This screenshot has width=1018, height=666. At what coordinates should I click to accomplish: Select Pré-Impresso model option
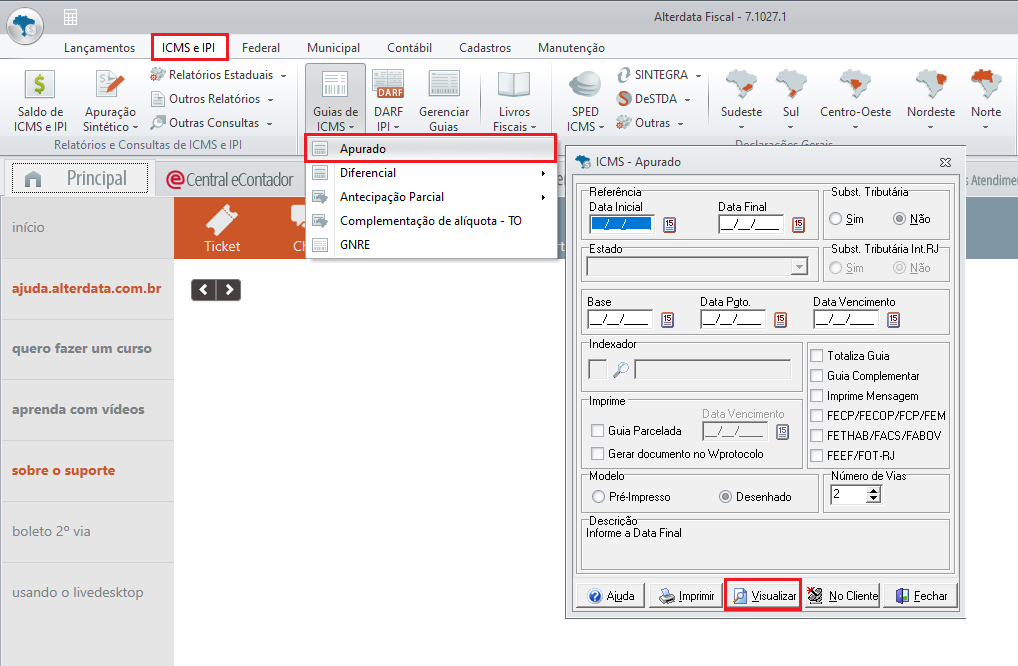coord(599,497)
